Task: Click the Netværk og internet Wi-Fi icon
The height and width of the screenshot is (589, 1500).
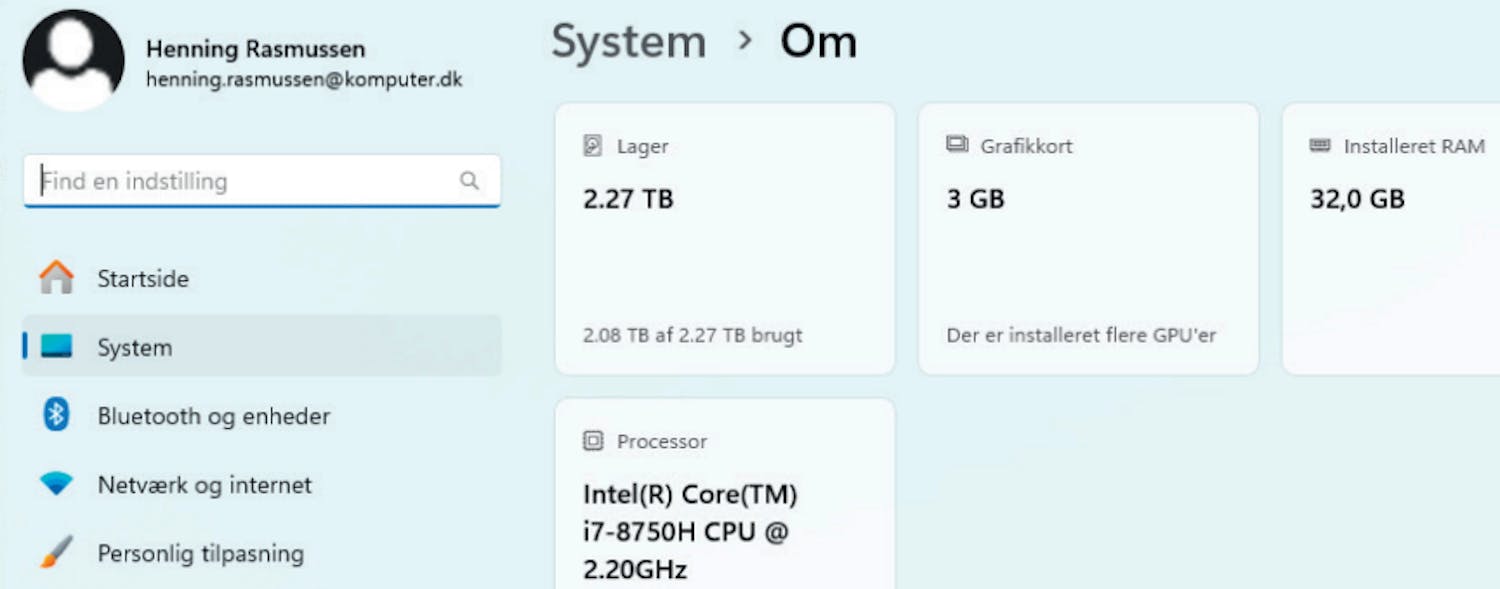Action: pyautogui.click(x=56, y=484)
